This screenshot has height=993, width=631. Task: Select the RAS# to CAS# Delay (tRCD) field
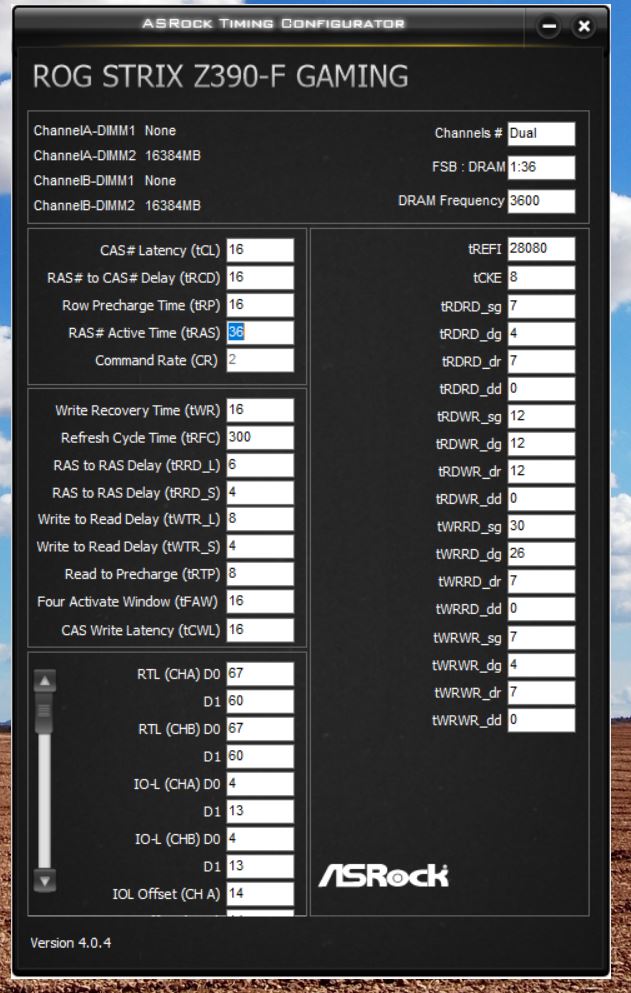pos(260,277)
